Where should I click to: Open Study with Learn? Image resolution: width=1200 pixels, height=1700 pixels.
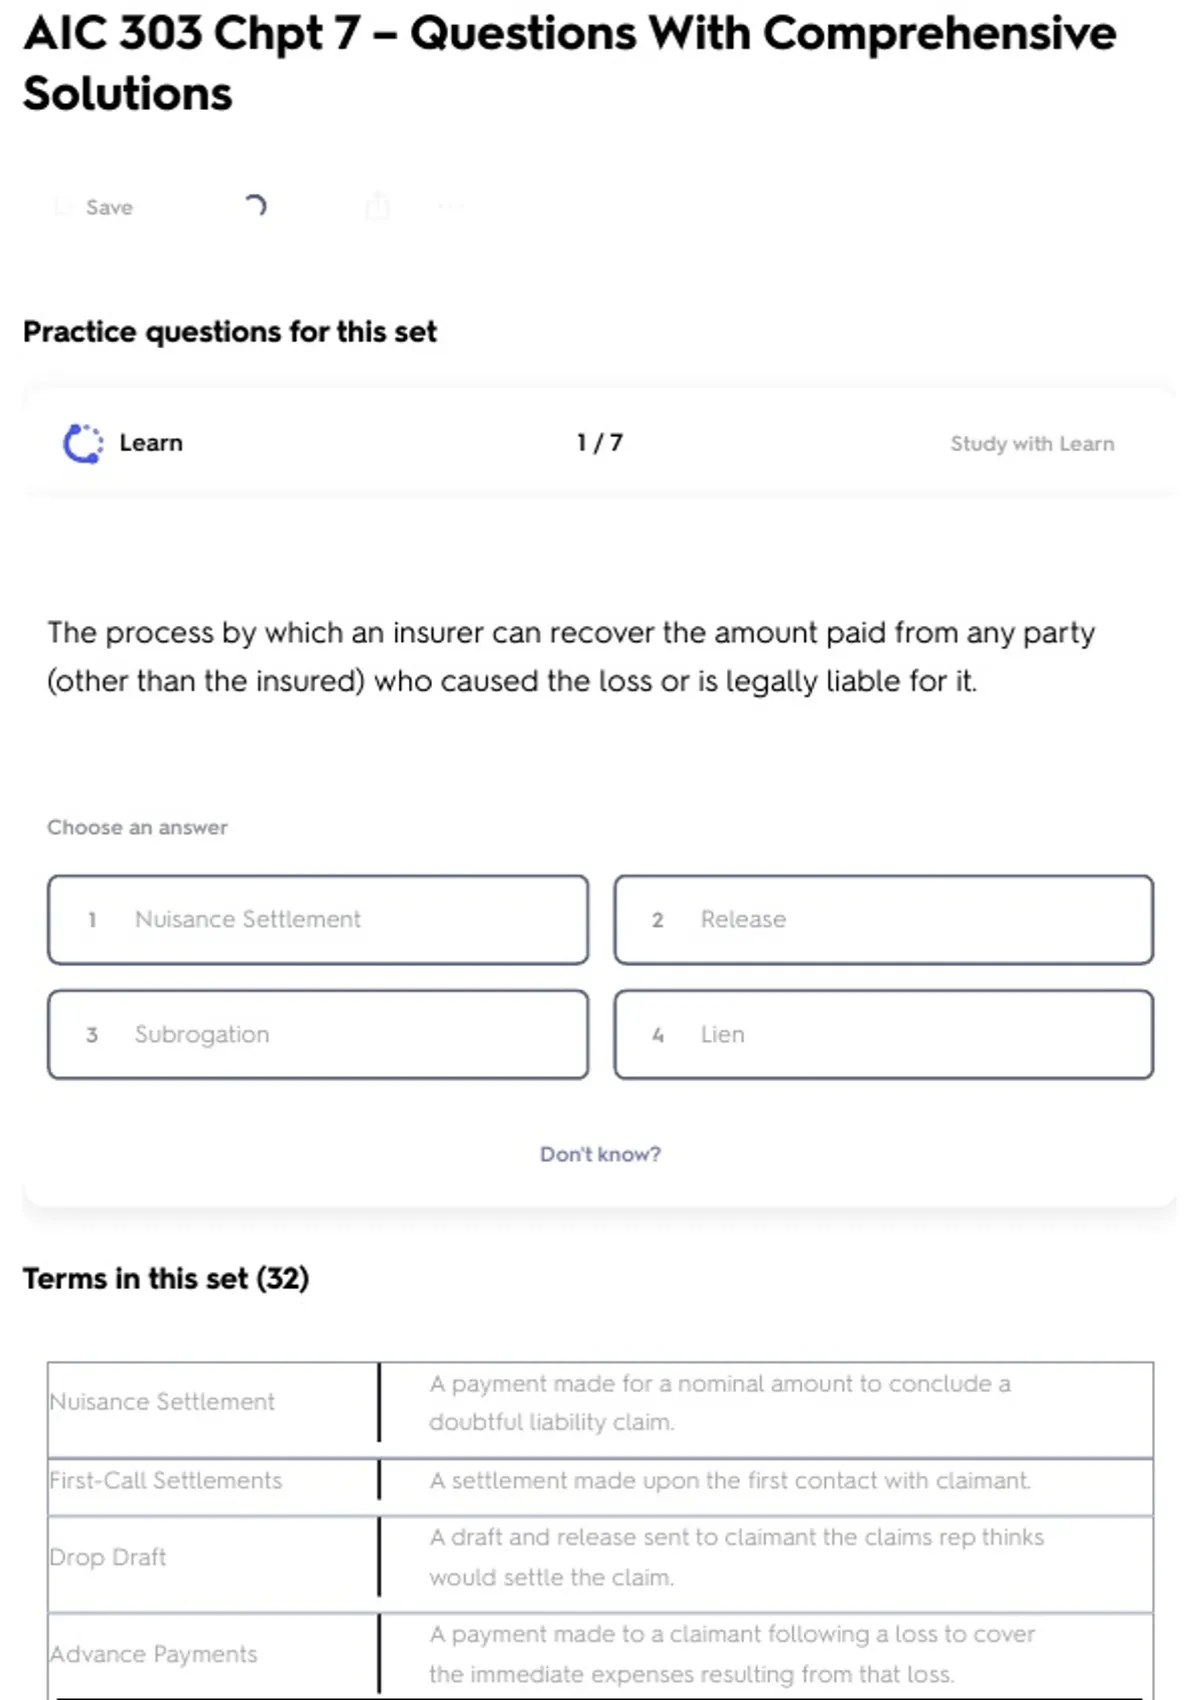tap(1031, 444)
